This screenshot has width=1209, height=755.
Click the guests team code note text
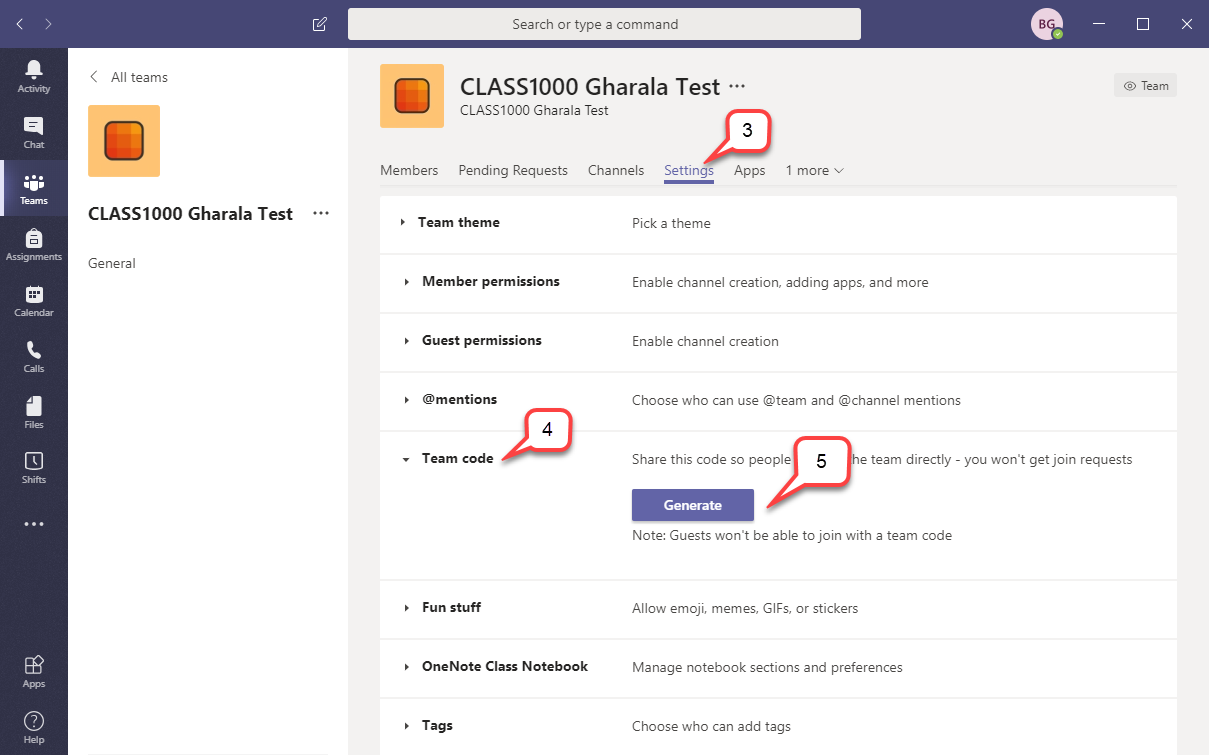click(792, 535)
